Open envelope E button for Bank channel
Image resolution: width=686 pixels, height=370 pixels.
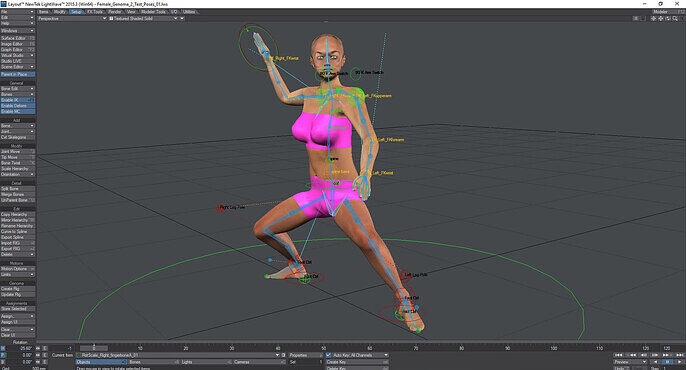(44, 362)
